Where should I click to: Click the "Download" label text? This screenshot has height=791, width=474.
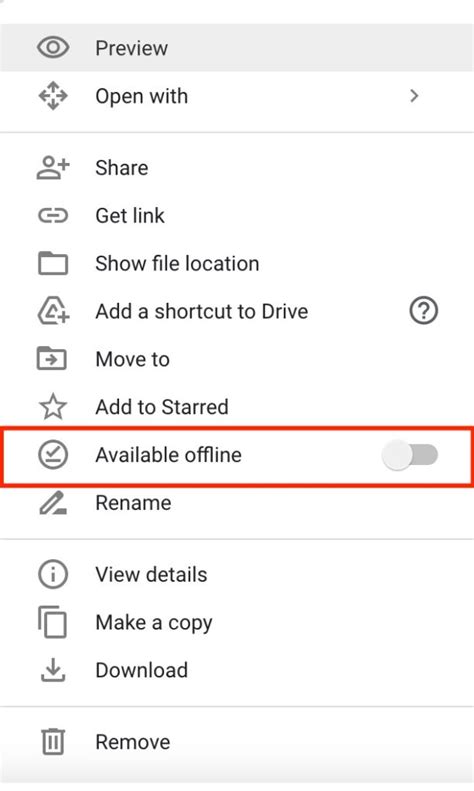pyautogui.click(x=142, y=670)
